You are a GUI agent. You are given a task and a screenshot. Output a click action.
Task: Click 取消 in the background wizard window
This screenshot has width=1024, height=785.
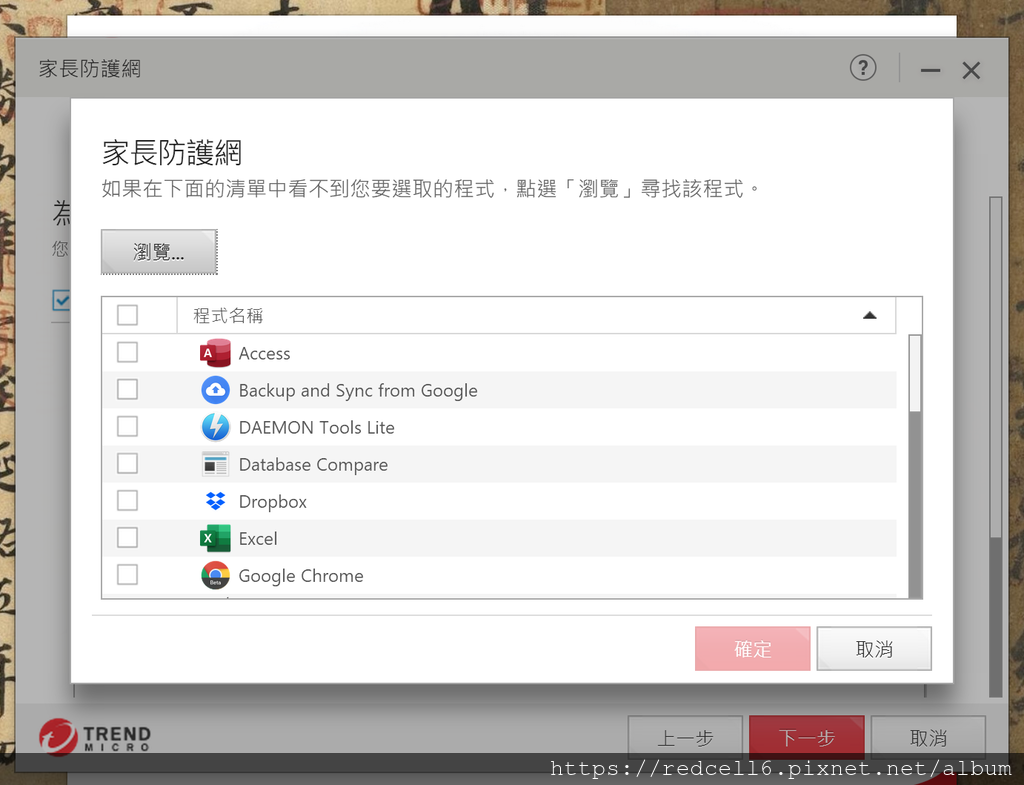tap(928, 737)
